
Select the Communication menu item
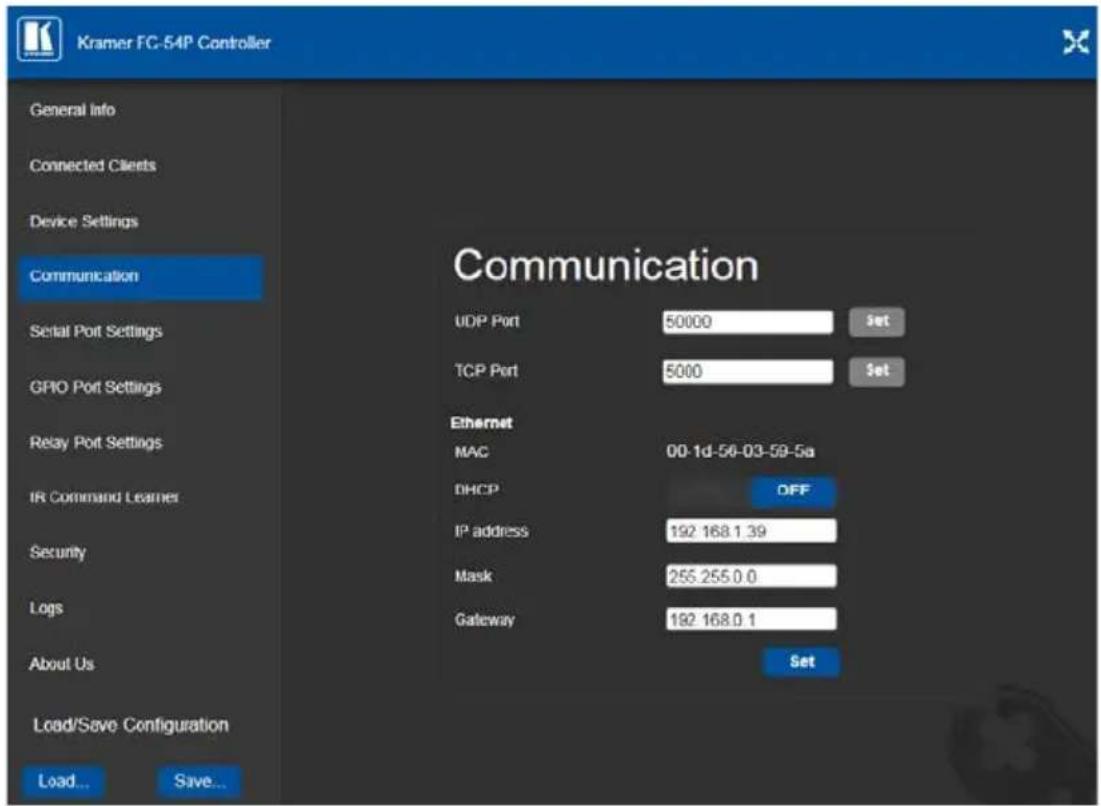click(140, 277)
